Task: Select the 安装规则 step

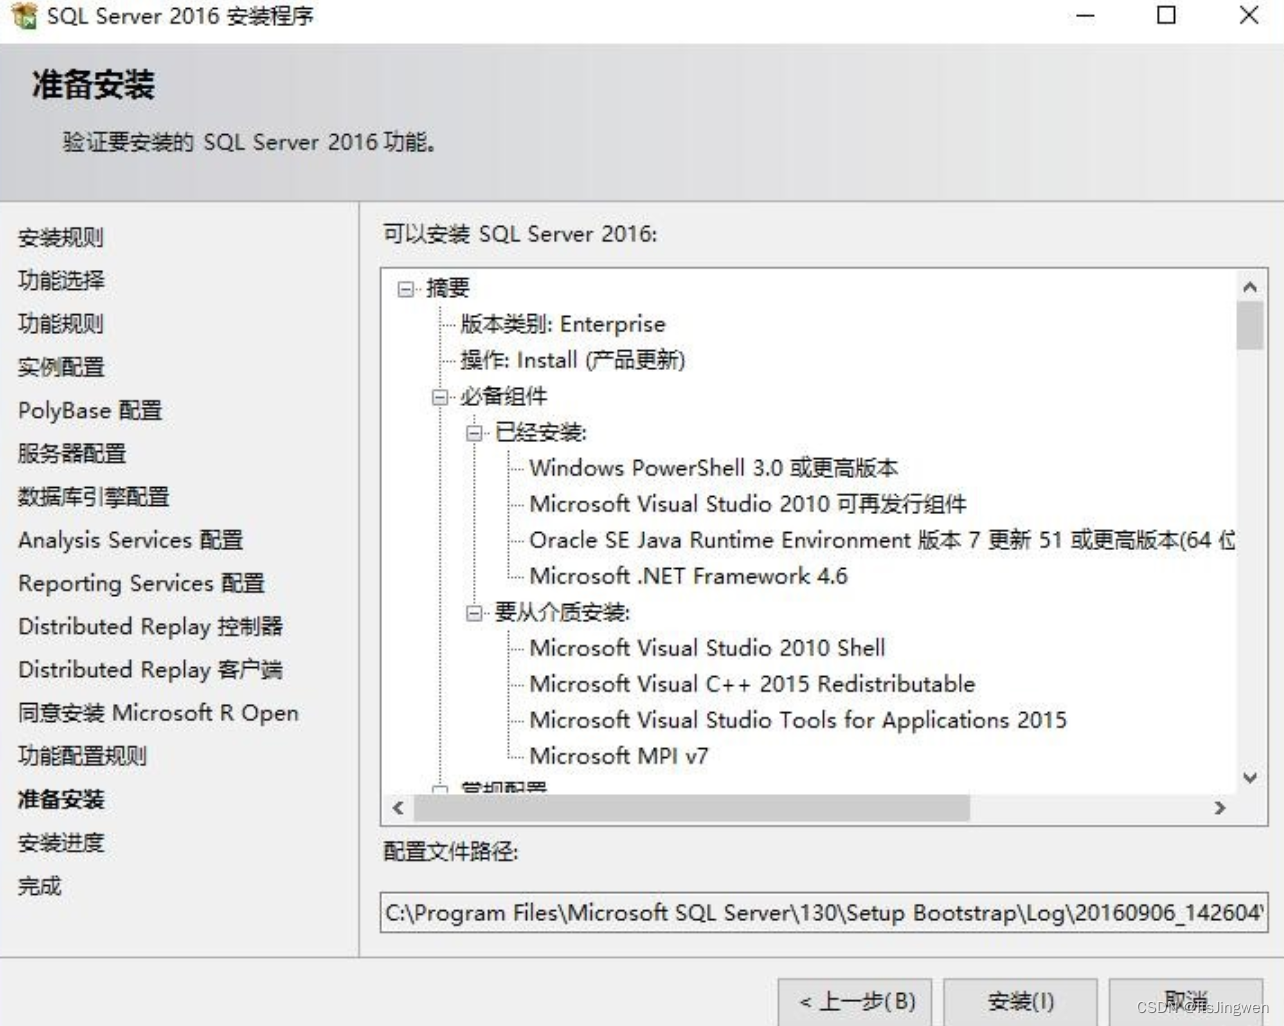Action: (61, 237)
